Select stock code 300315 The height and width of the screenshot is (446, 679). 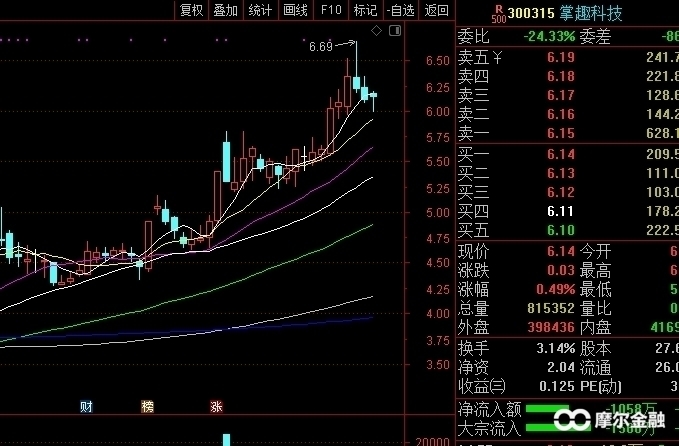click(x=531, y=13)
